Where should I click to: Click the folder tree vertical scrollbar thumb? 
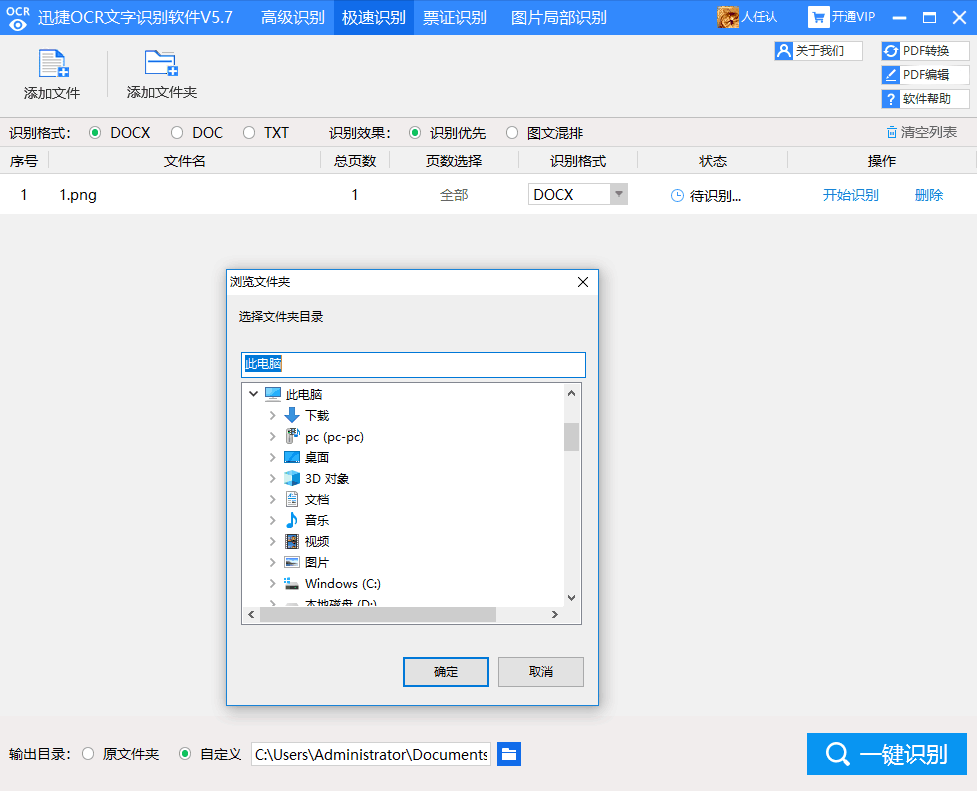click(x=571, y=437)
